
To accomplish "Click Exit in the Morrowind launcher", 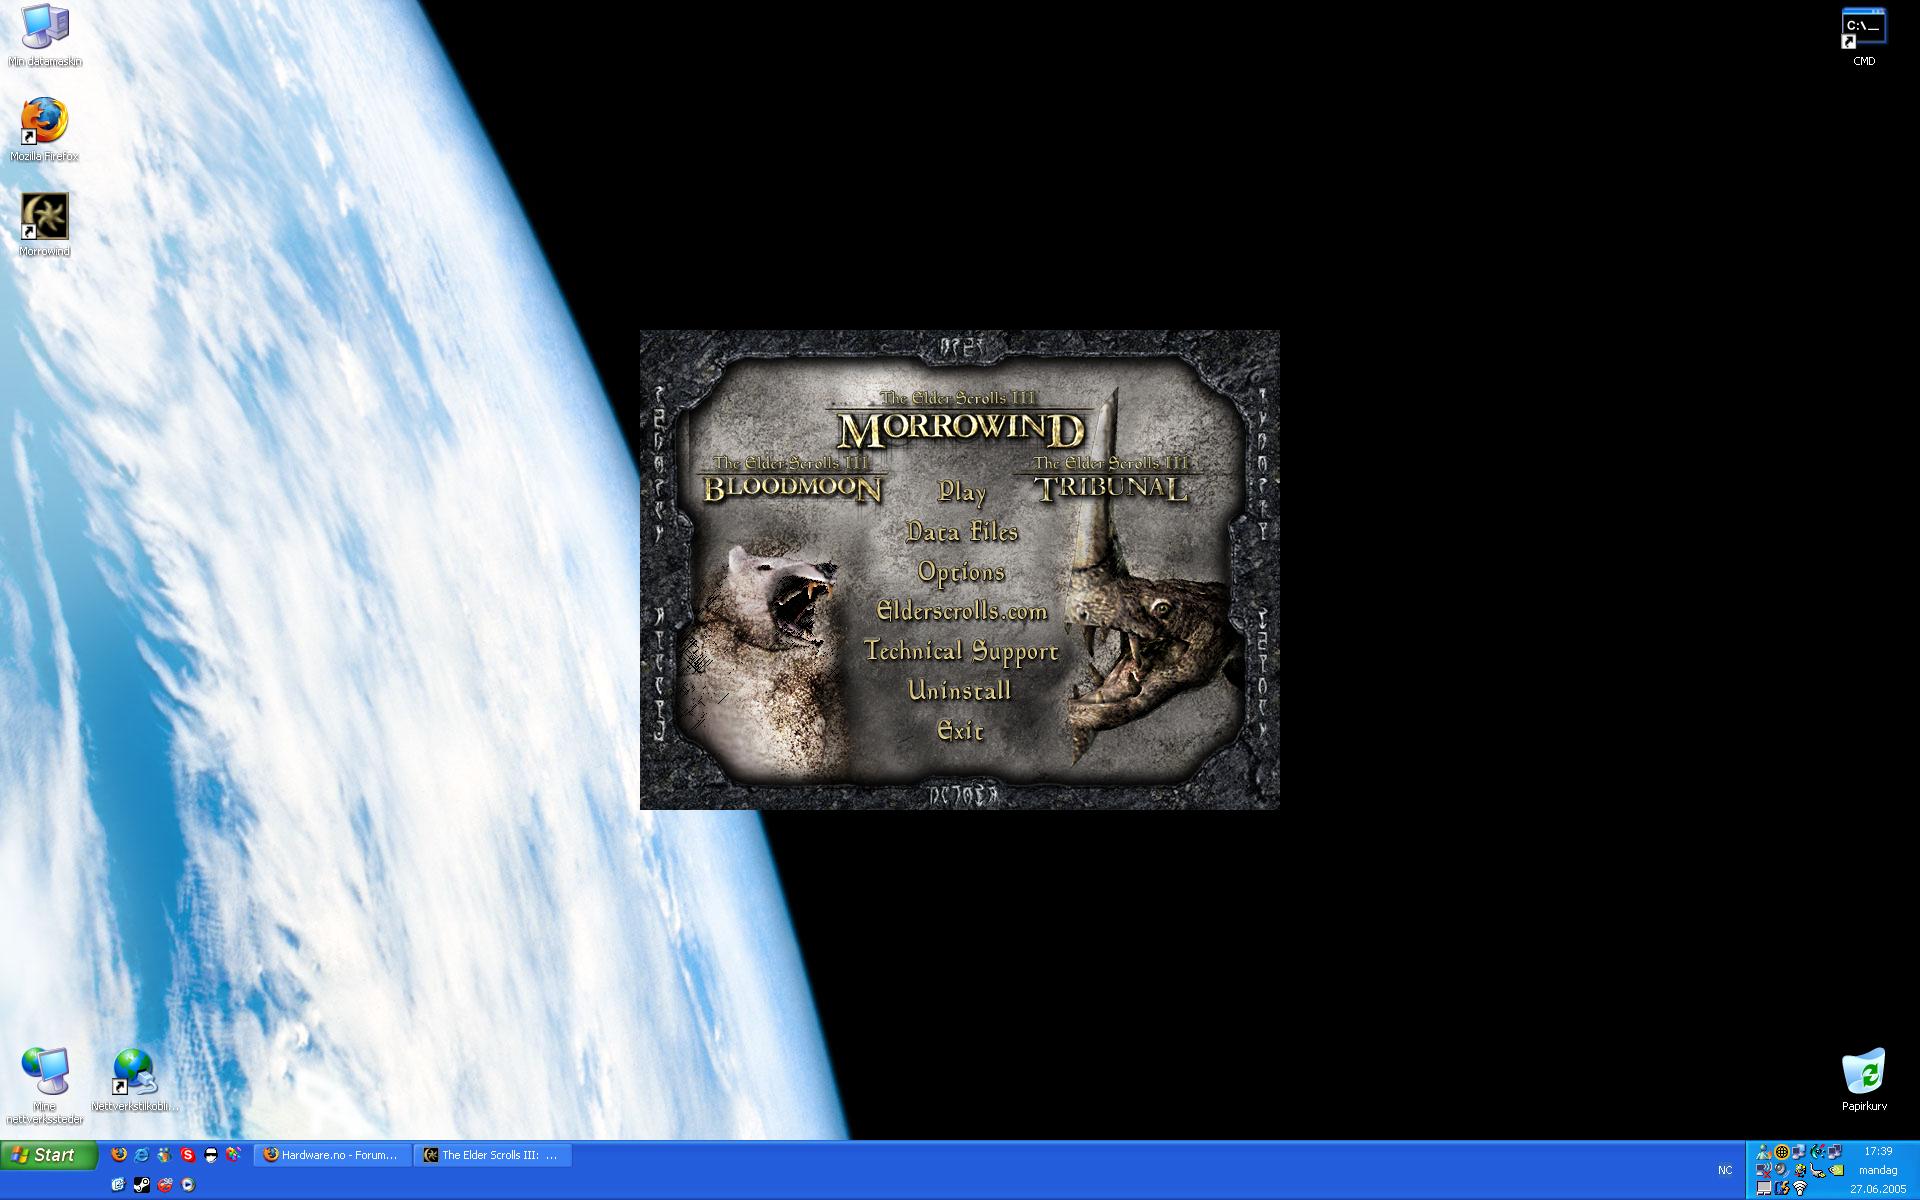I will click(x=960, y=730).
